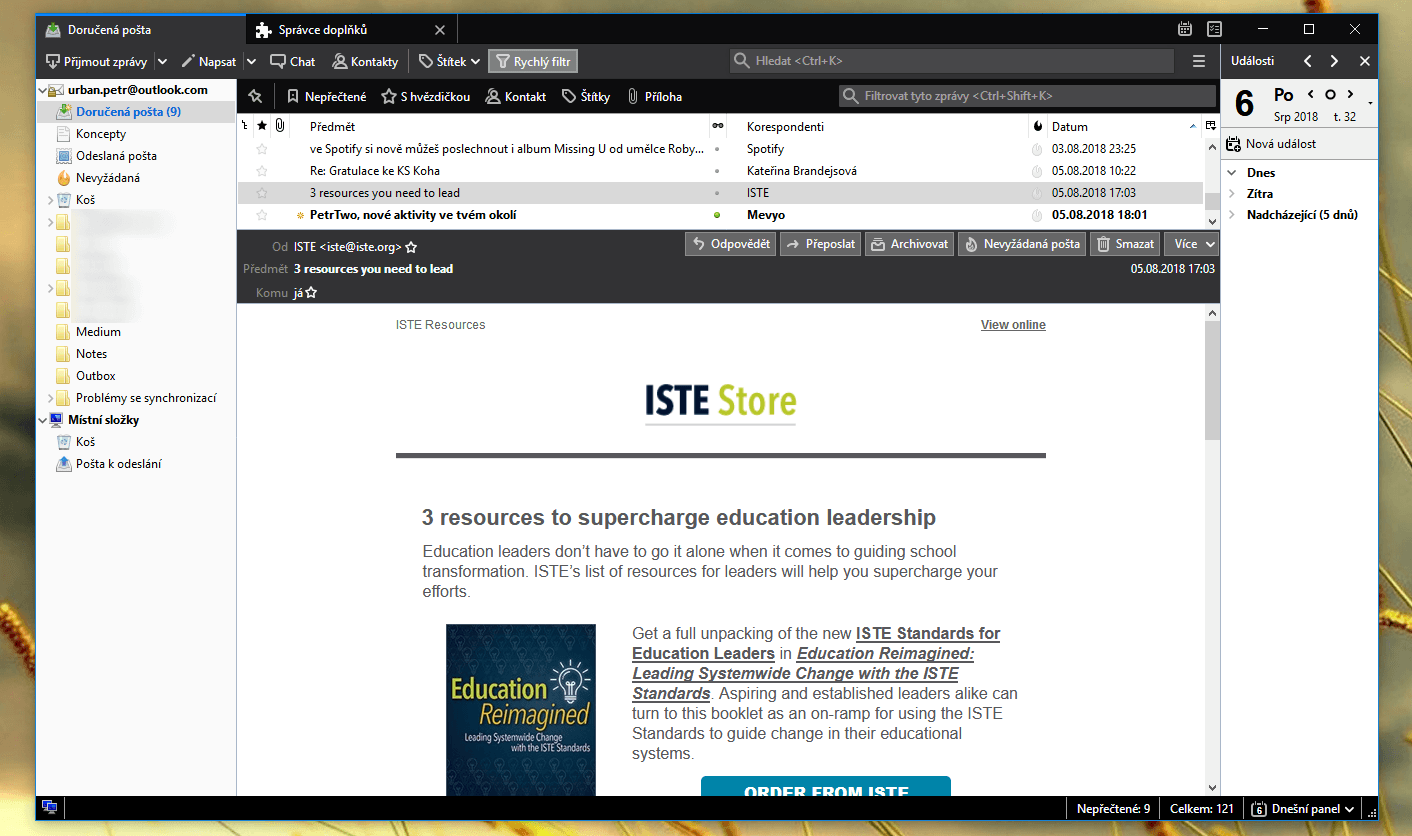Image resolution: width=1412 pixels, height=836 pixels.
Task: Expand the Nadcházející events section
Action: coord(1233,215)
